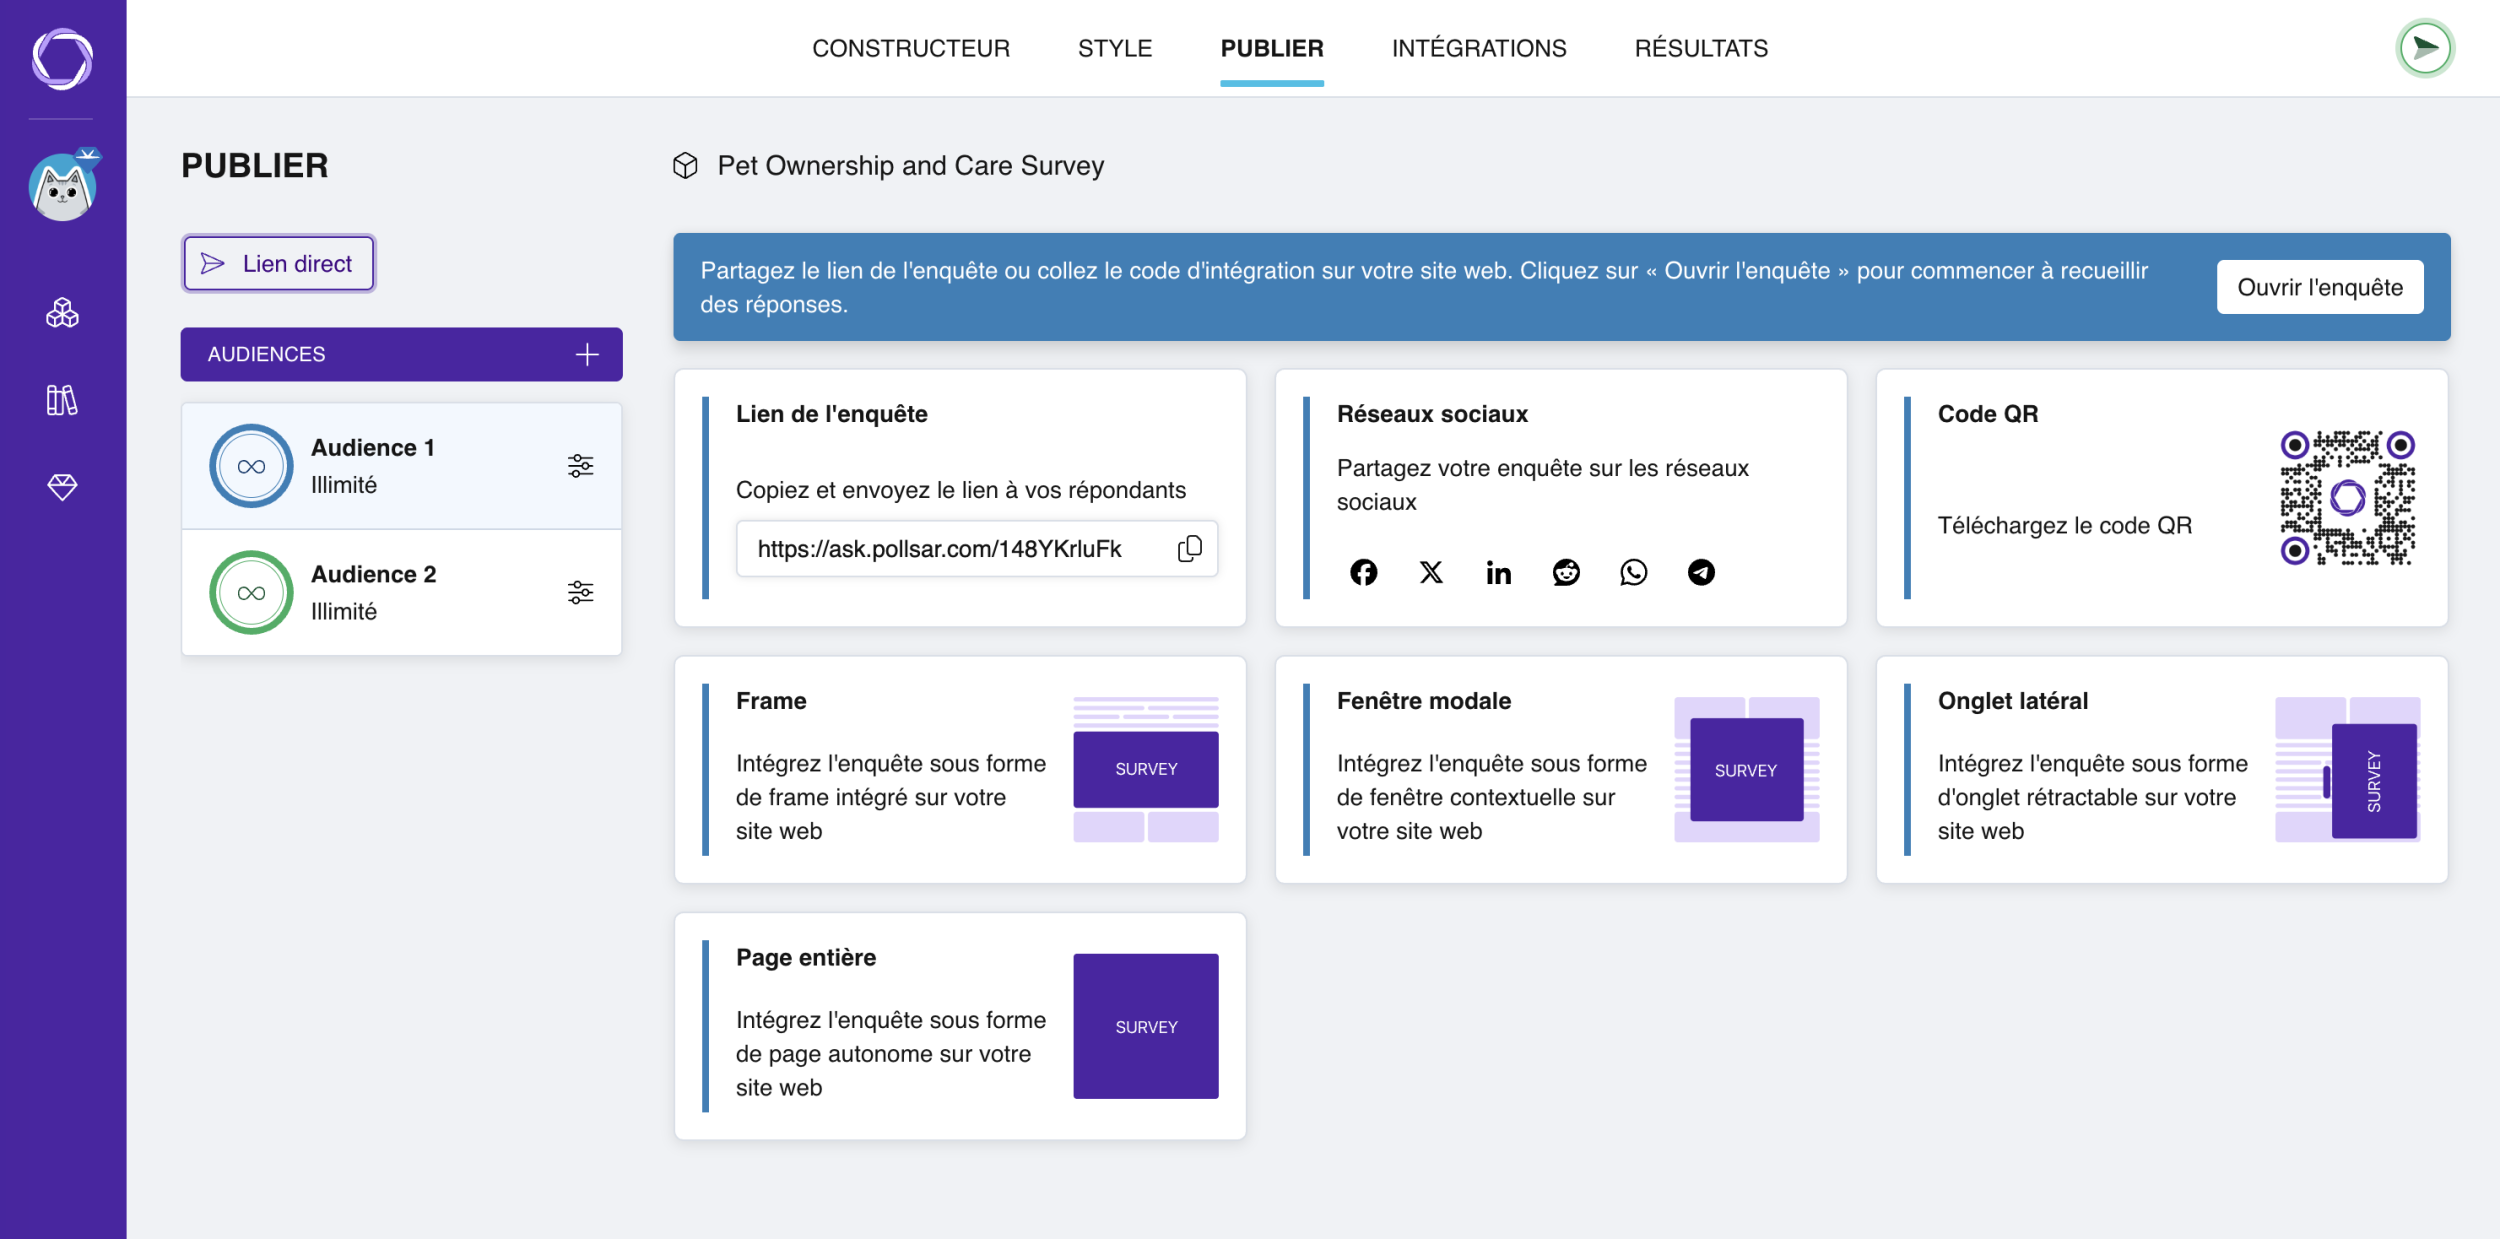The height and width of the screenshot is (1239, 2500).
Task: Switch to the CONSTRUCTEUR tab
Action: pyautogui.click(x=911, y=48)
